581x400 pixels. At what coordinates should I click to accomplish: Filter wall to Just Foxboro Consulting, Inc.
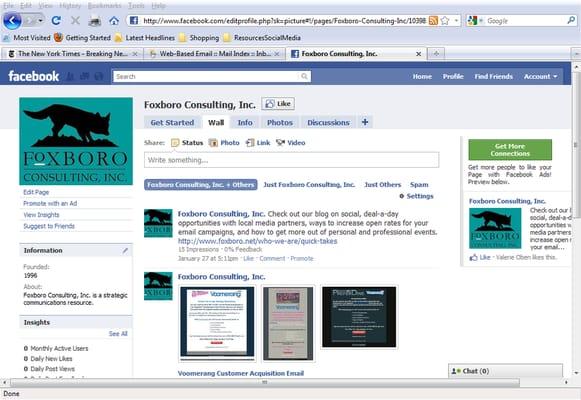[x=309, y=184]
